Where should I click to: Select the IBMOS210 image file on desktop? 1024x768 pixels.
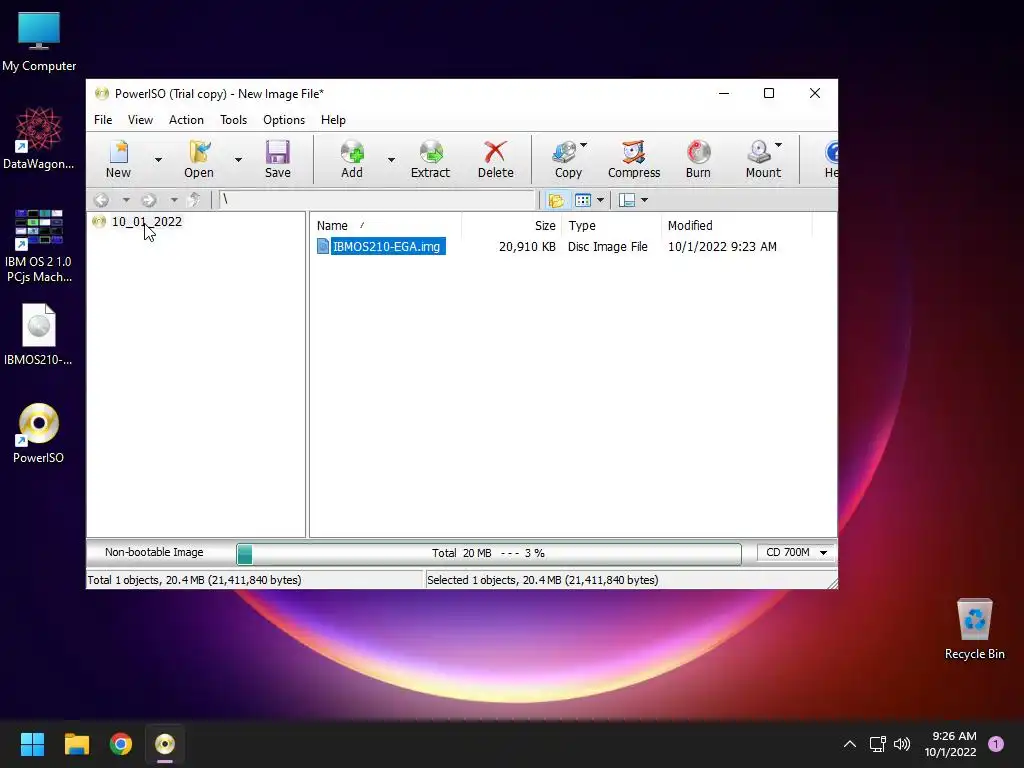pos(39,335)
